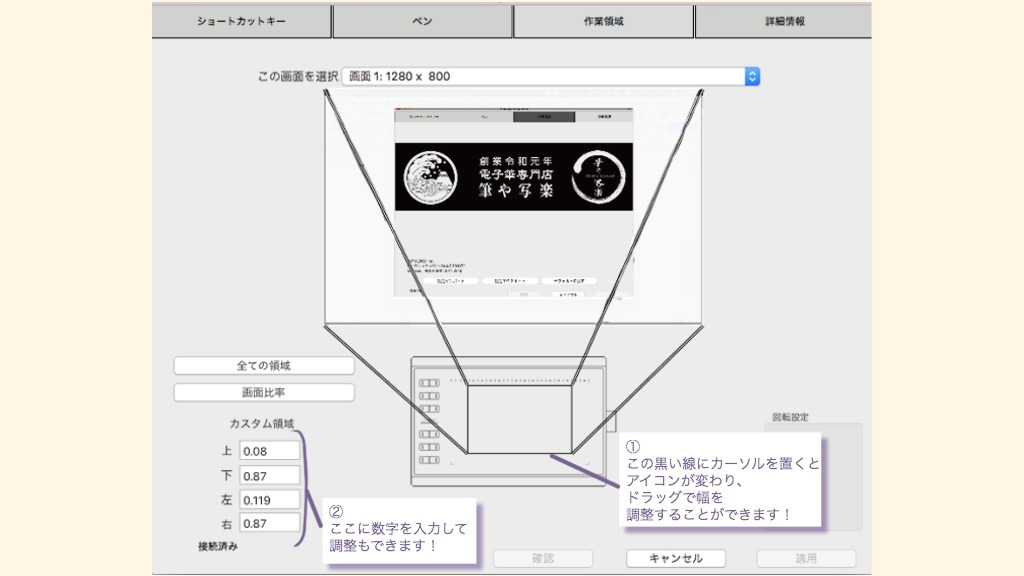
Task: Click the 上 field showing 0.08
Action: [270, 451]
